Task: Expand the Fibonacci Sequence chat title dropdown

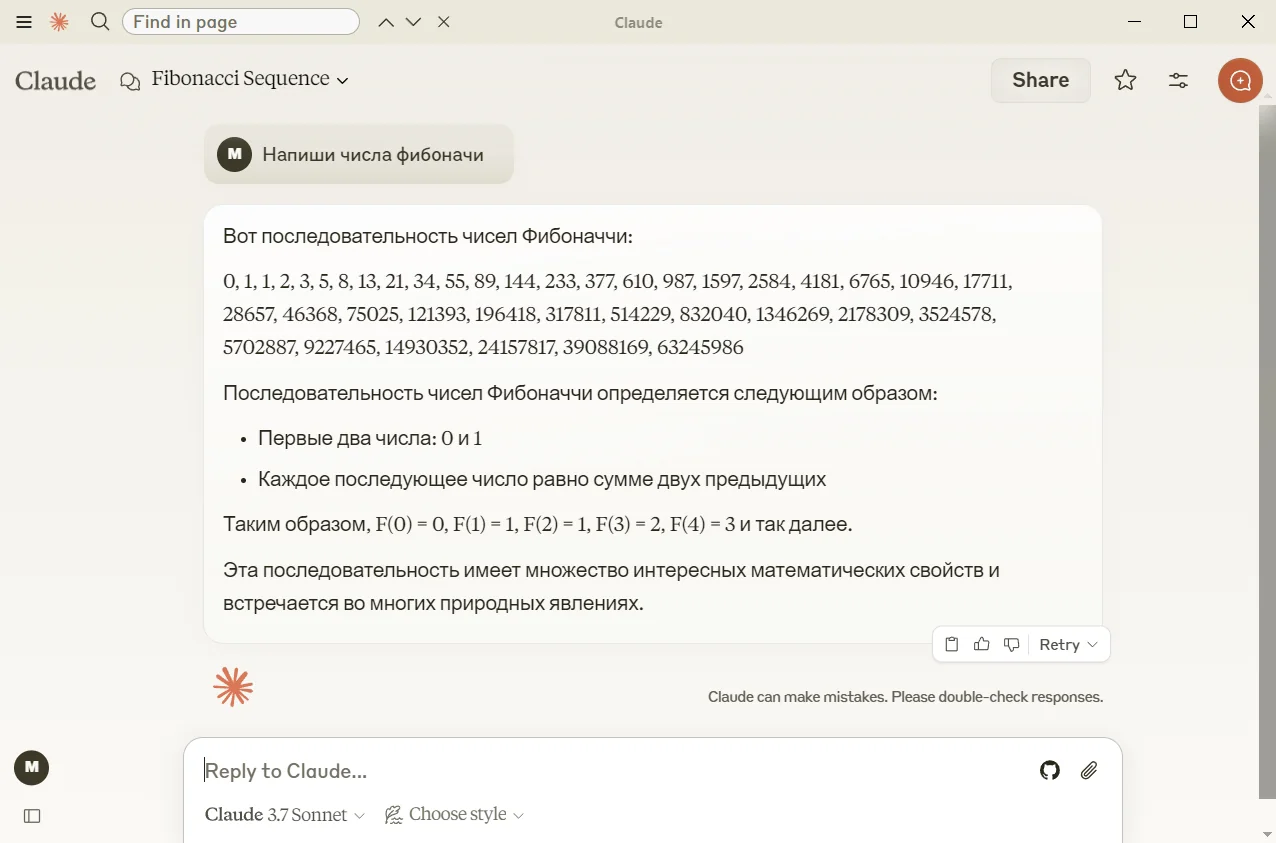Action: pyautogui.click(x=342, y=80)
